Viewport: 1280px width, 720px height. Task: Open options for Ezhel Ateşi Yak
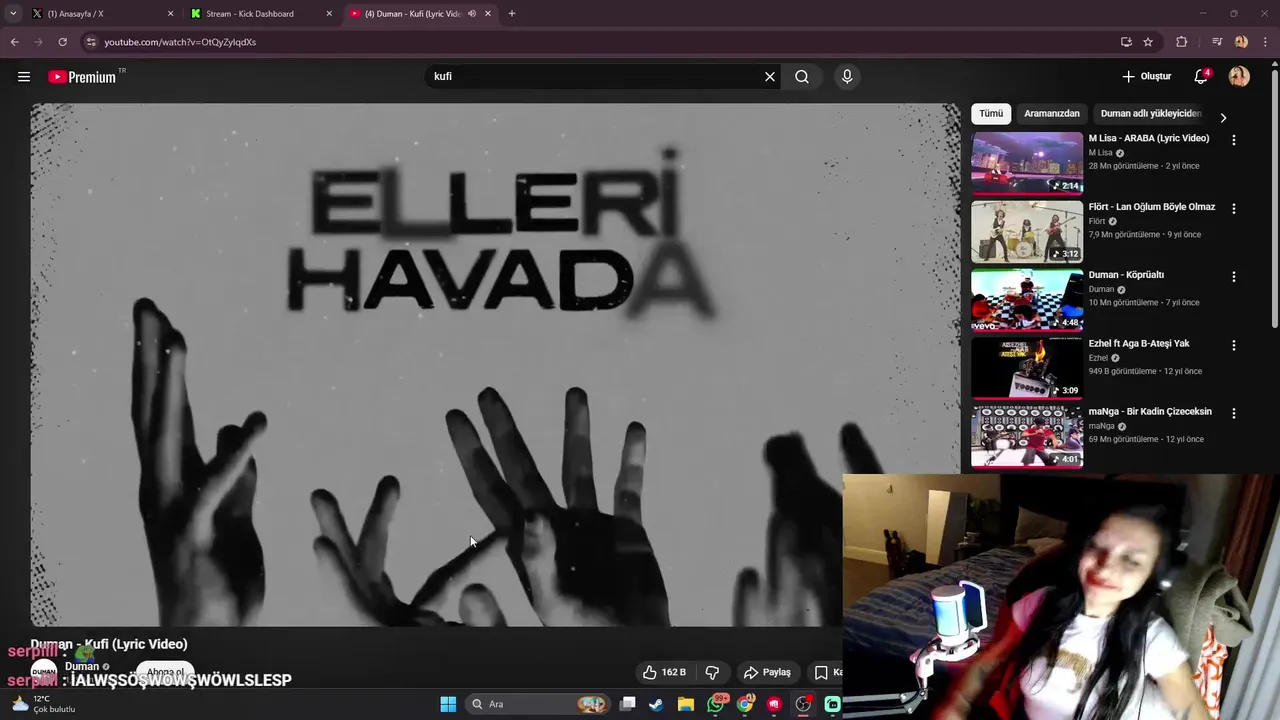(1234, 345)
